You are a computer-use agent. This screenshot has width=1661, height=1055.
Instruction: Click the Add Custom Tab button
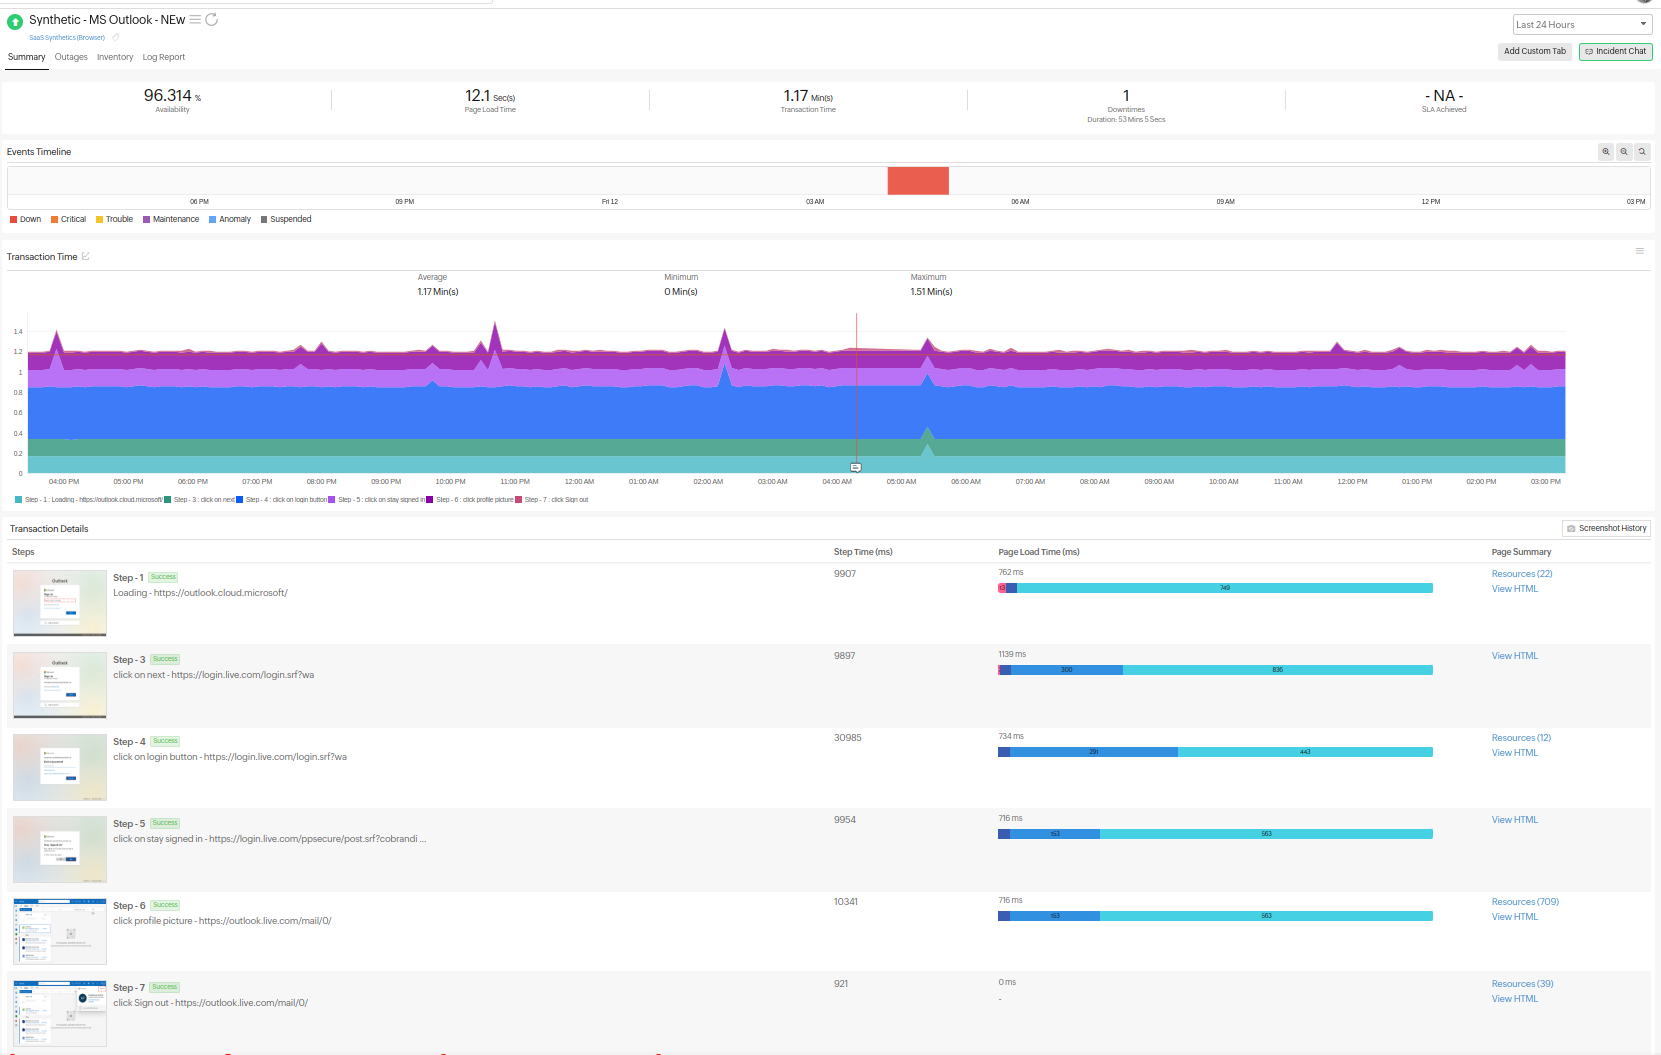pos(1535,51)
